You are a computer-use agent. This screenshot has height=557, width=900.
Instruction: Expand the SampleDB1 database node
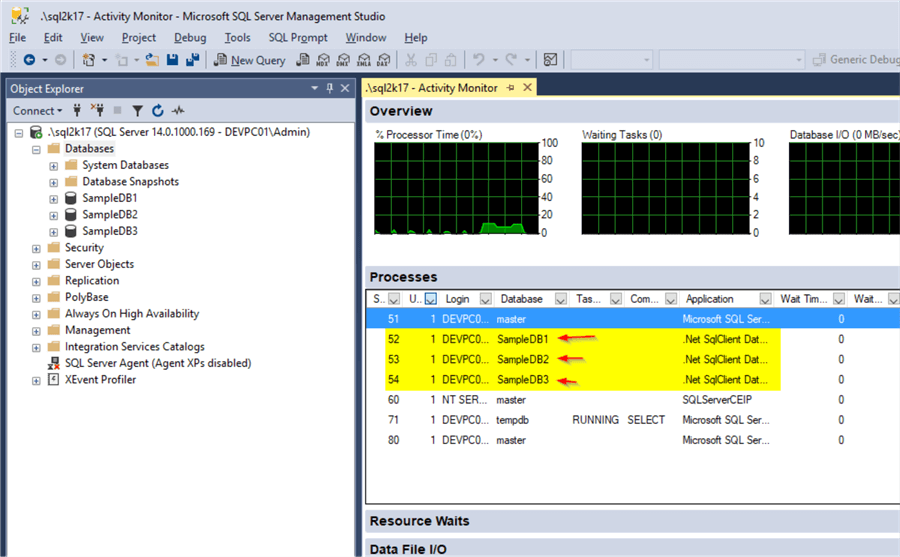[53, 198]
